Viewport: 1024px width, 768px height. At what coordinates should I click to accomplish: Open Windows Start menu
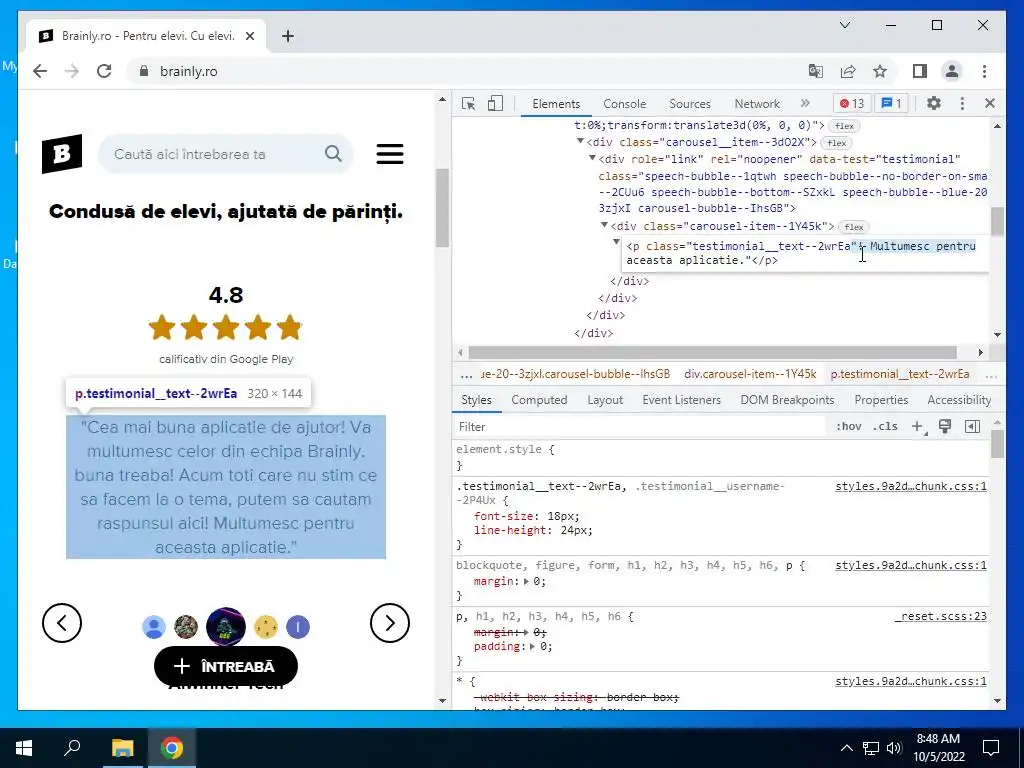pos(24,748)
